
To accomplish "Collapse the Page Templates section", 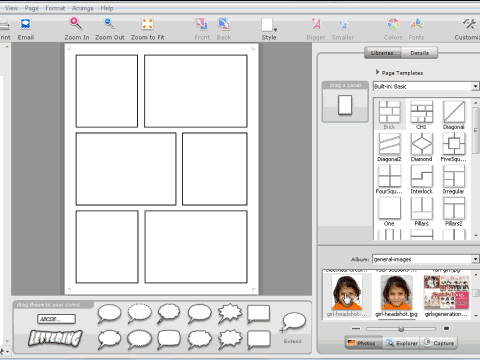I will pos(377,72).
